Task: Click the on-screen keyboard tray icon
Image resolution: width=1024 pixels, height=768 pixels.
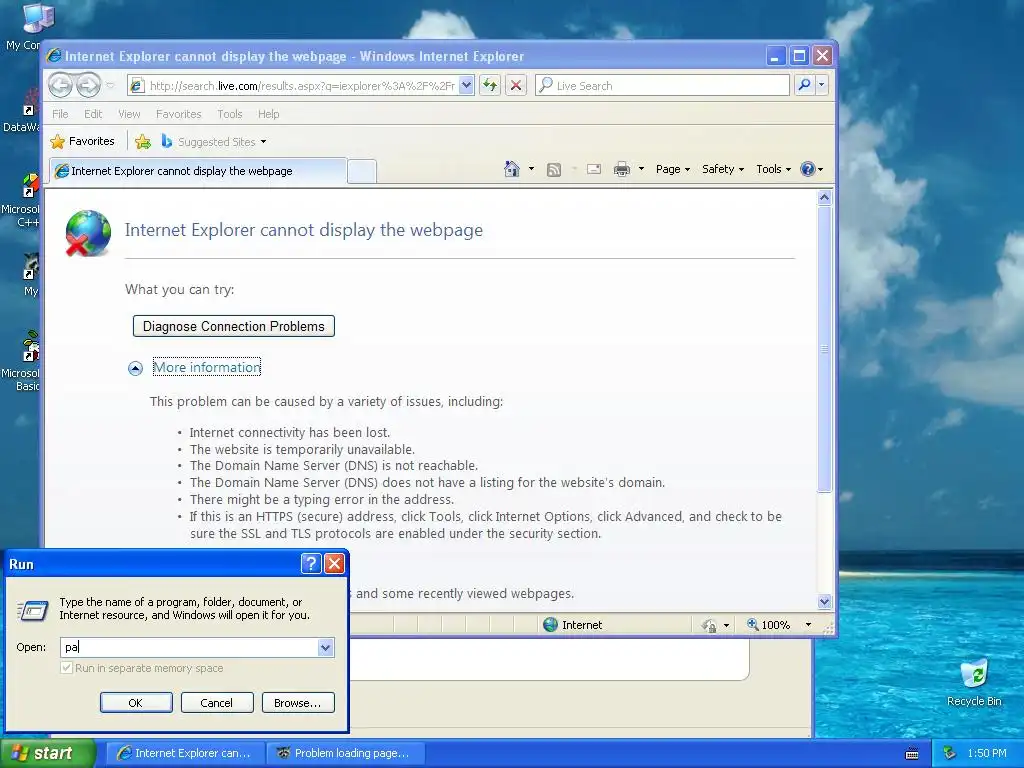Action: coord(912,754)
